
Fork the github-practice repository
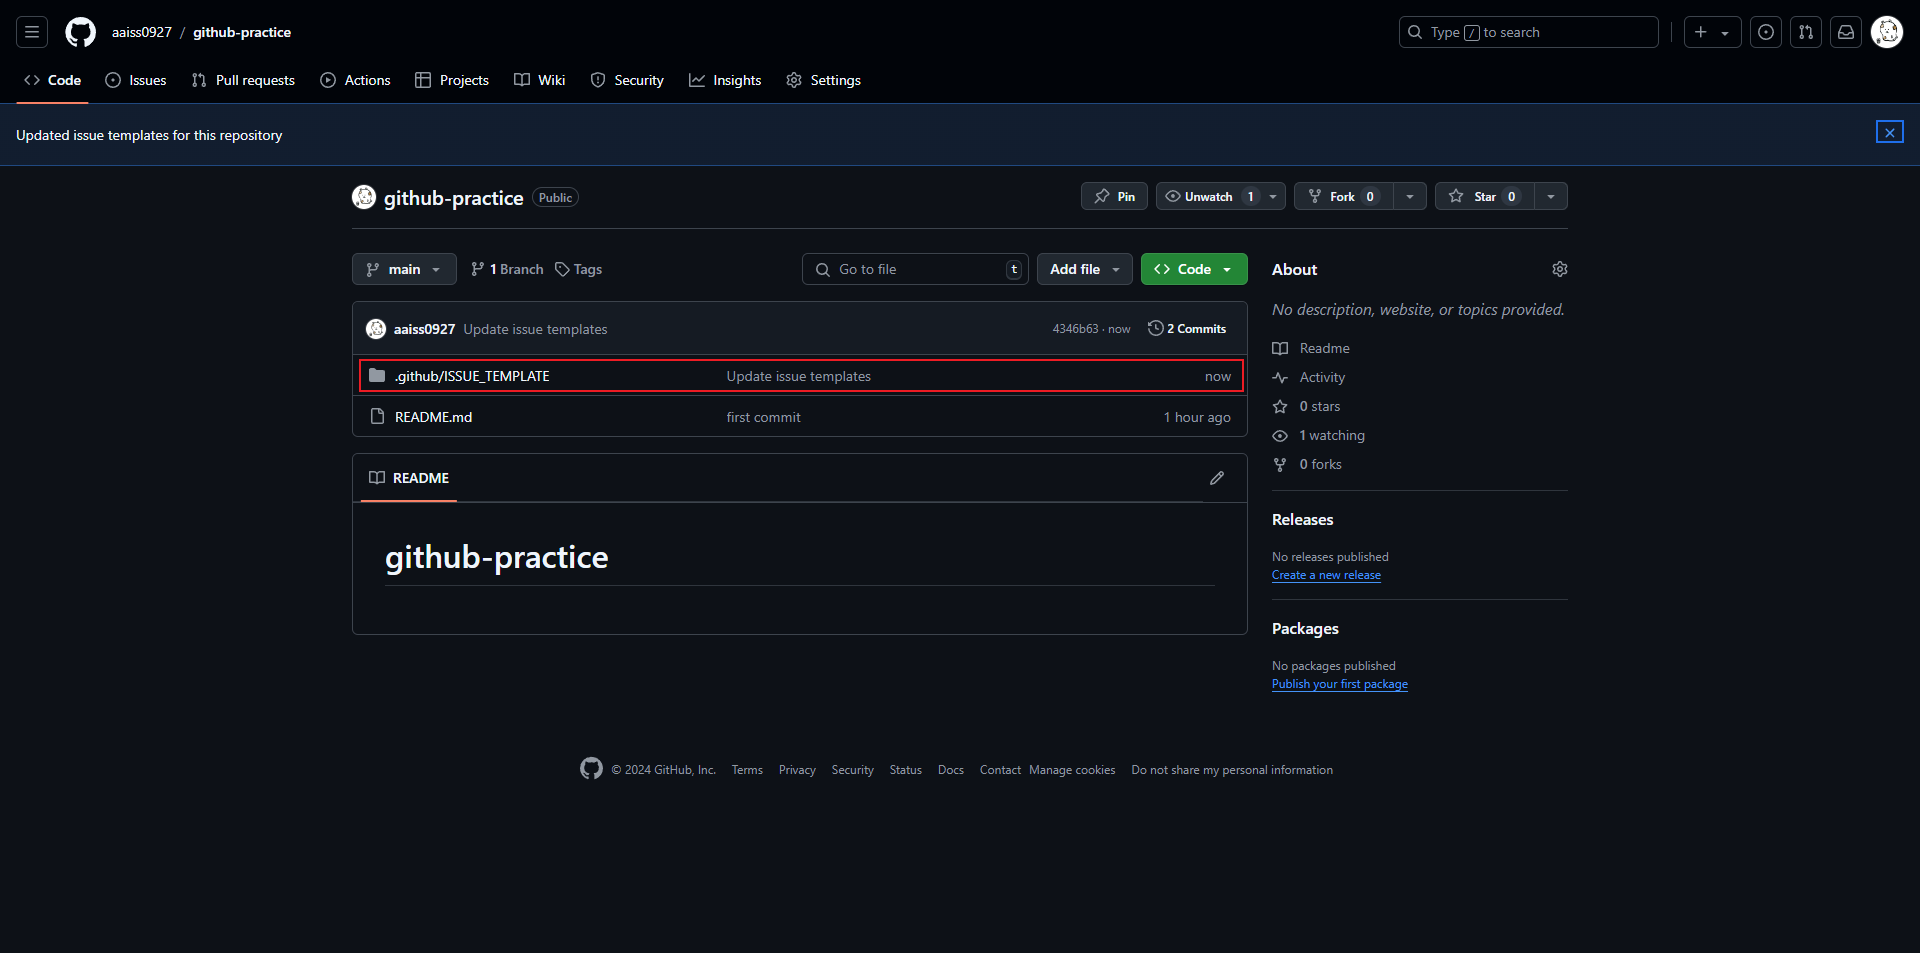1343,196
